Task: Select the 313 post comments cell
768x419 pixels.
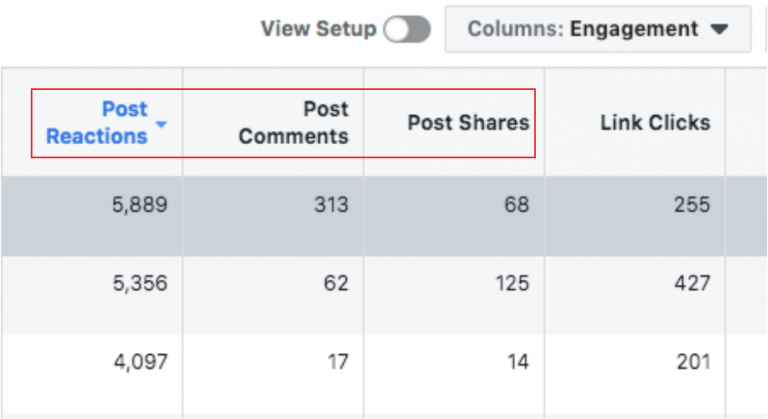Action: (330, 205)
